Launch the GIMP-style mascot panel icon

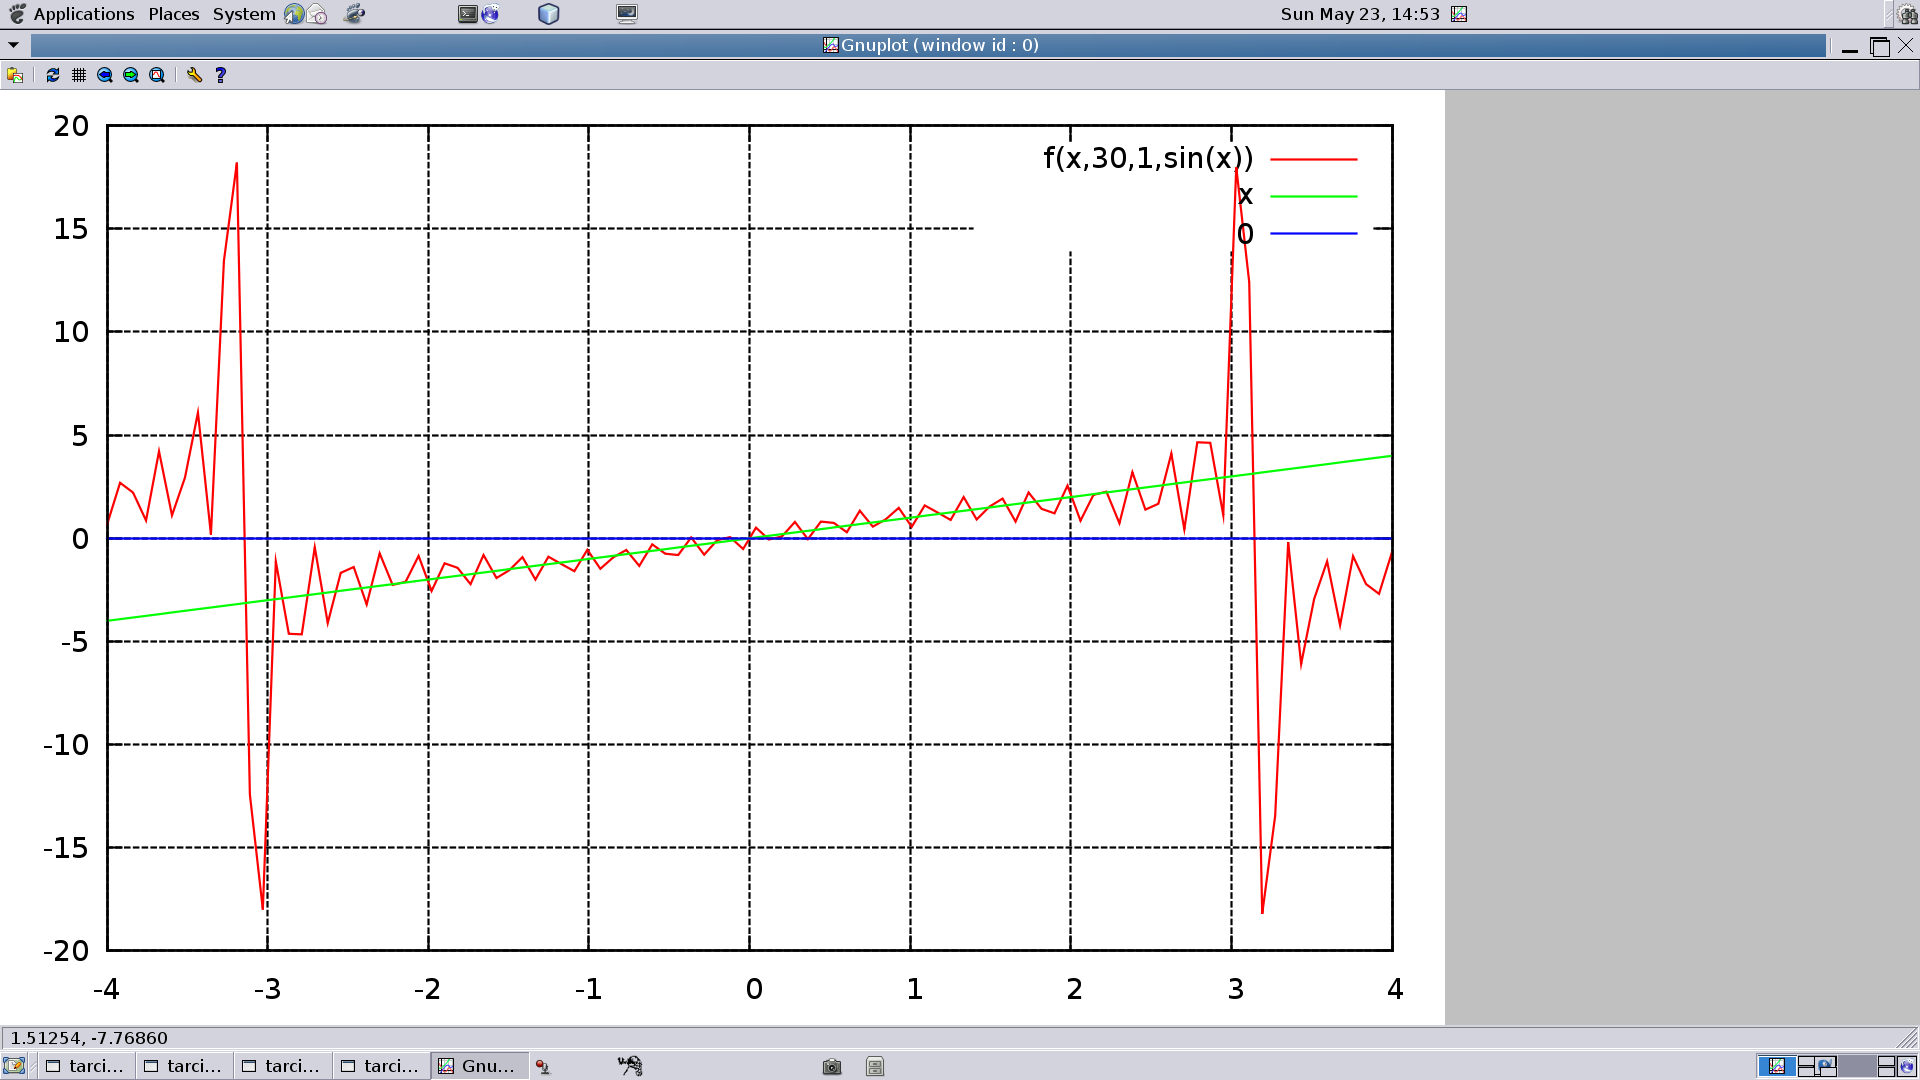[354, 14]
